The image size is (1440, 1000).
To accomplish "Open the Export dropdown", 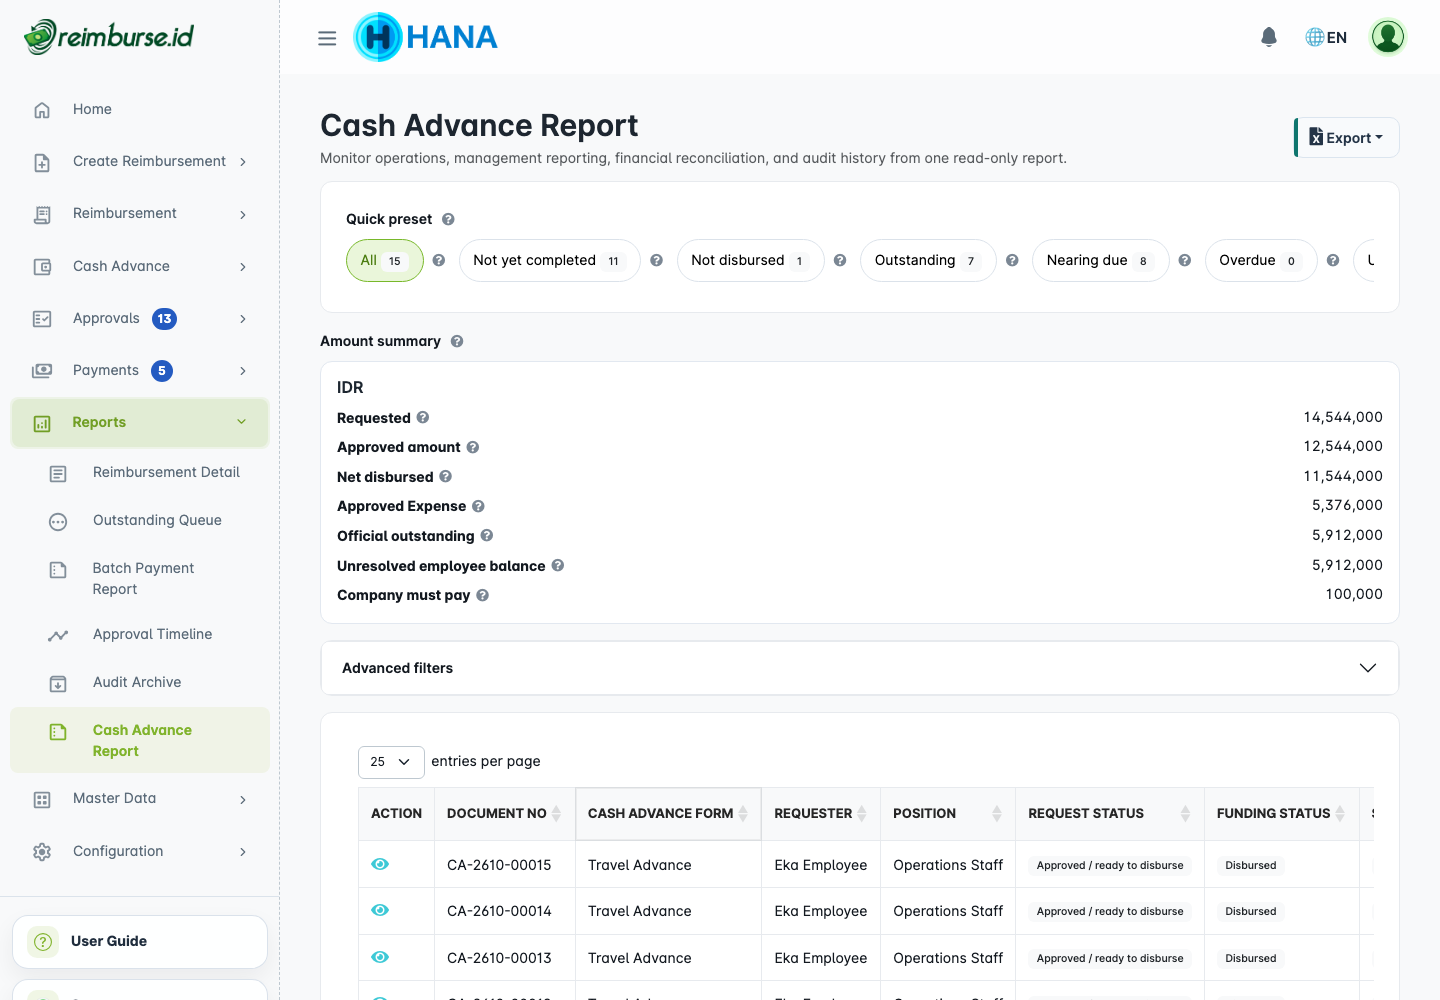I will pyautogui.click(x=1347, y=138).
